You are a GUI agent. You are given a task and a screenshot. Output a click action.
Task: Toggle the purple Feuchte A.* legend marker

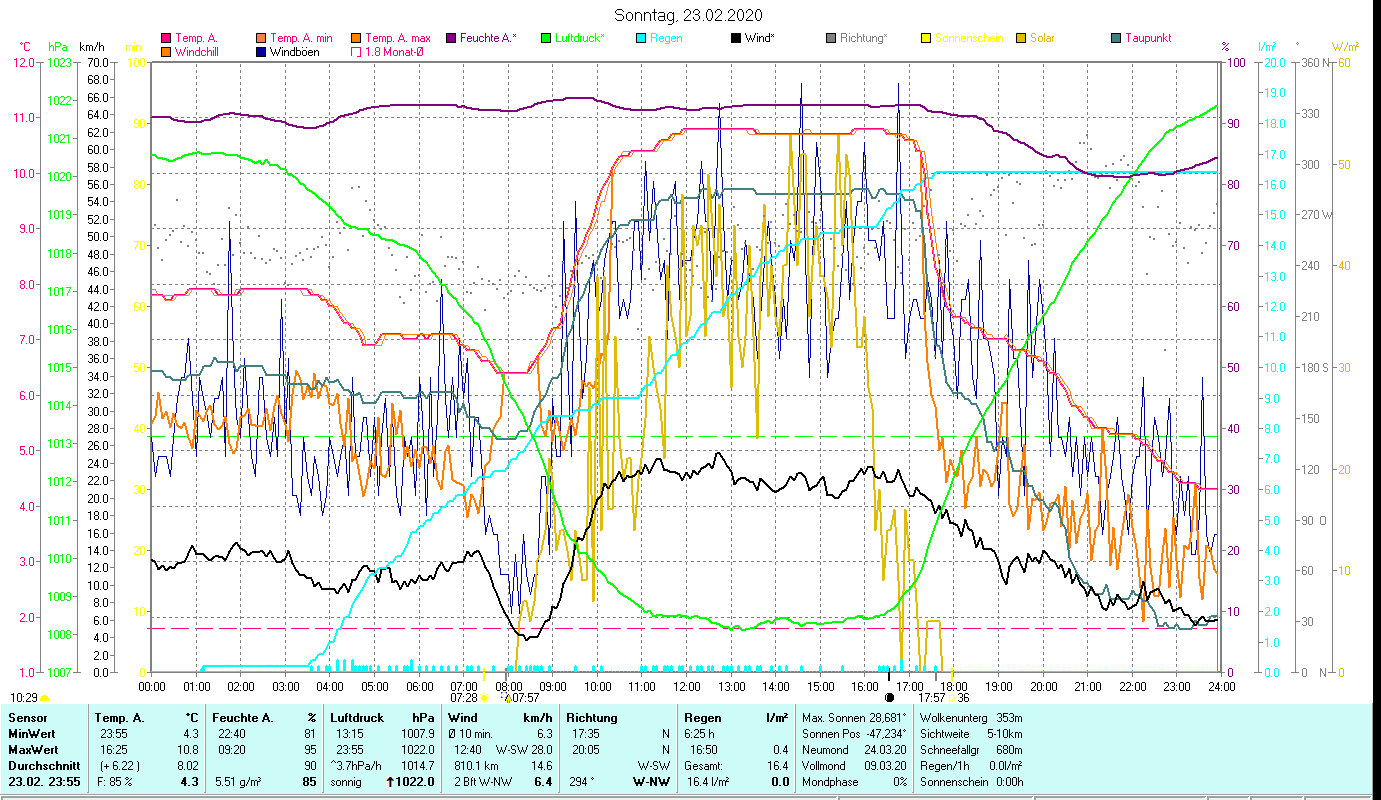[451, 38]
